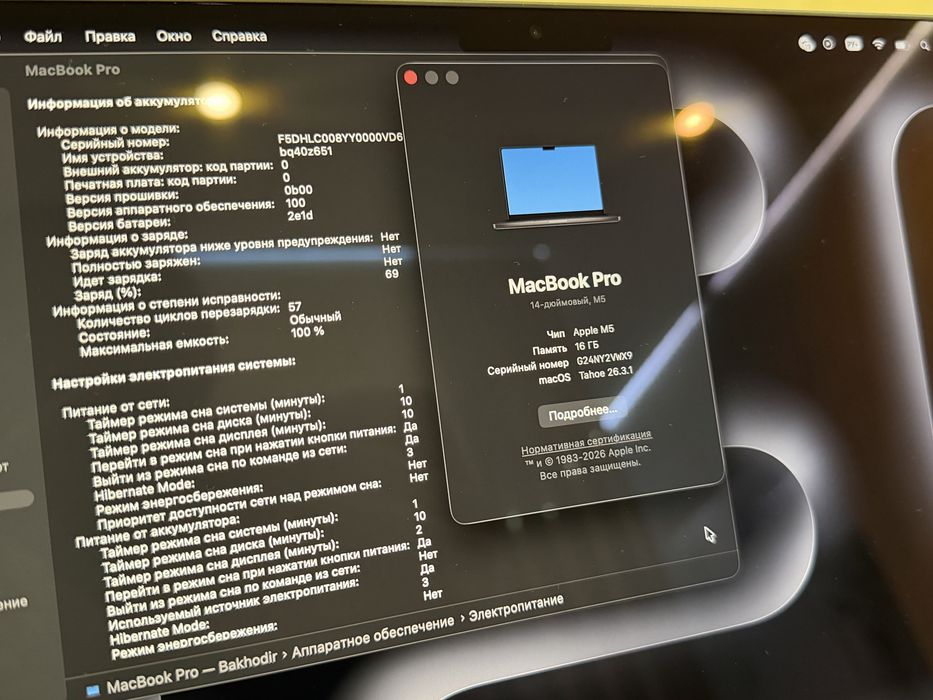Select macOS version Tahoe 26.3.1
The height and width of the screenshot is (700, 933).
606,373
